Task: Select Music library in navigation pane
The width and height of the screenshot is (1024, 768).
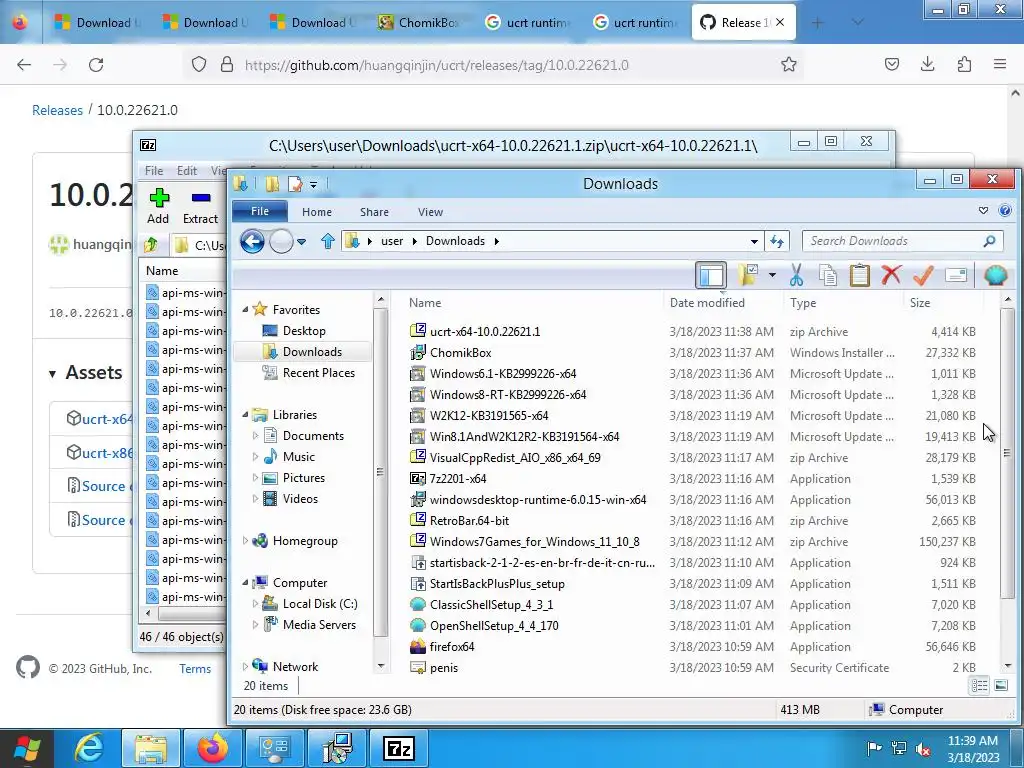Action: click(x=298, y=456)
